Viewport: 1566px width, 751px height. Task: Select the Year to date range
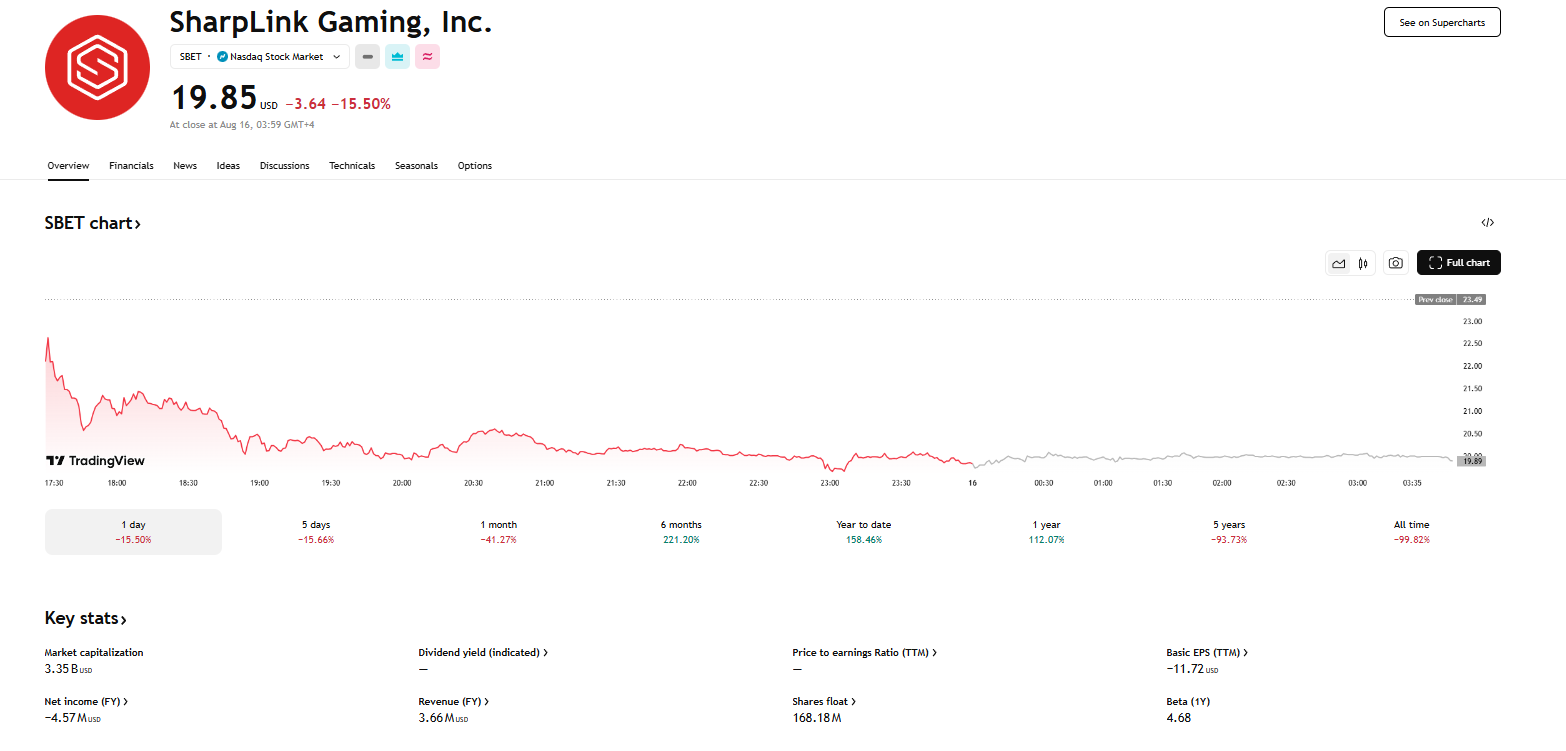coord(864,532)
